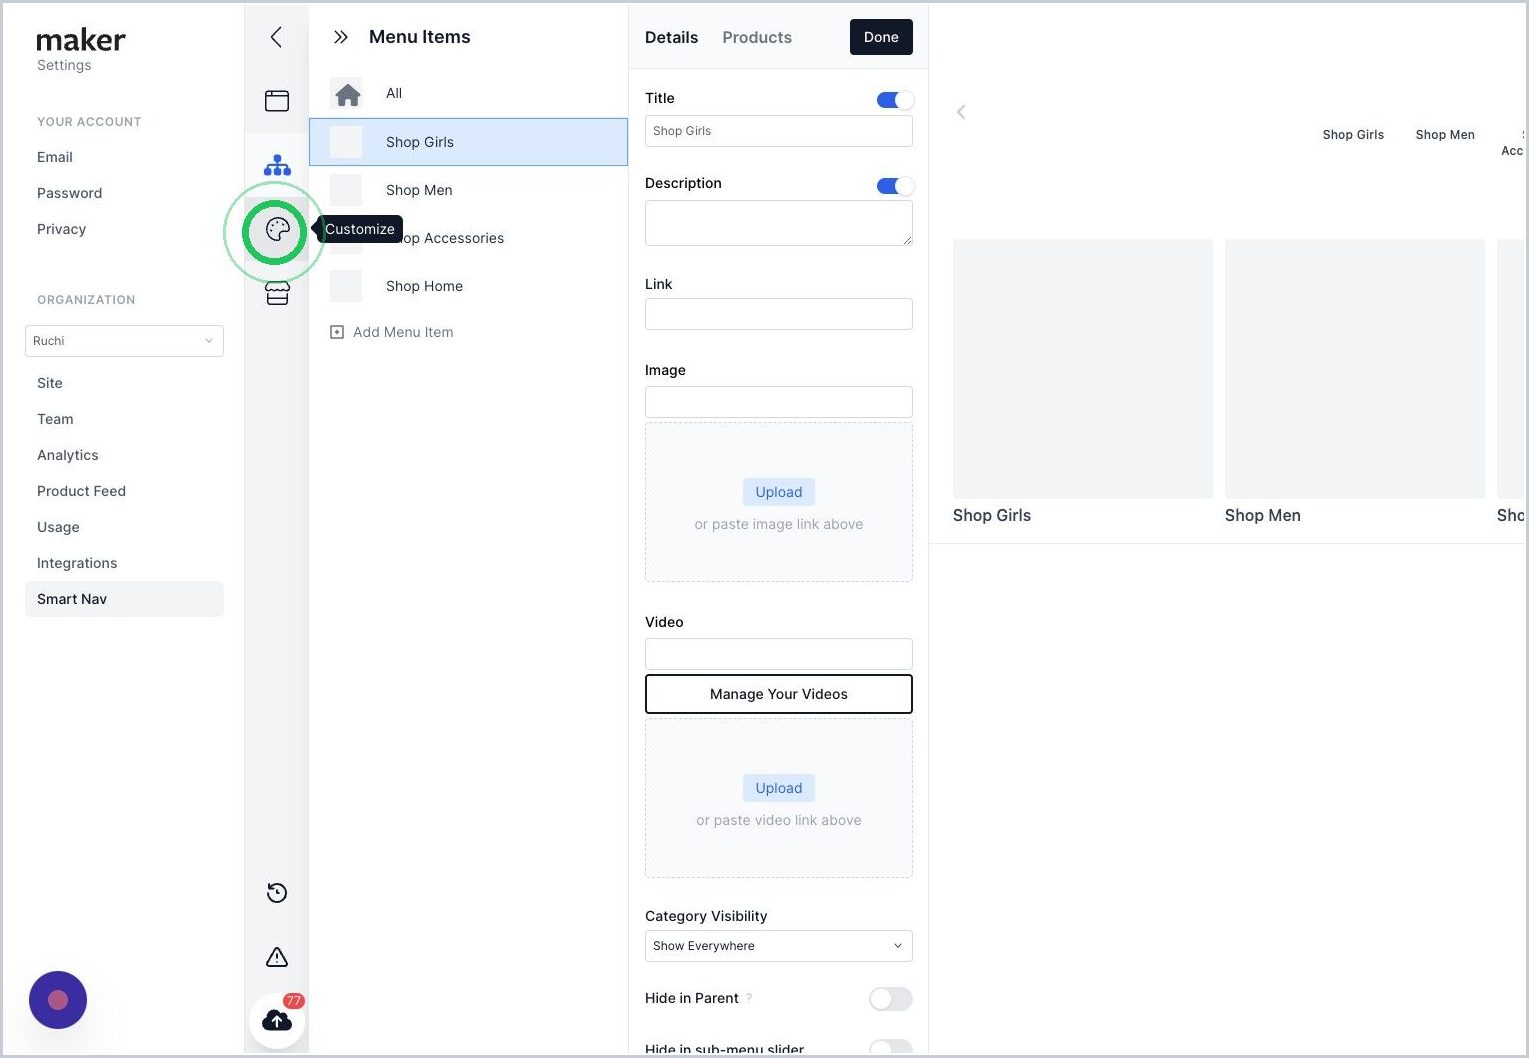Click the Title text field
This screenshot has height=1058, width=1529.
pos(779,131)
